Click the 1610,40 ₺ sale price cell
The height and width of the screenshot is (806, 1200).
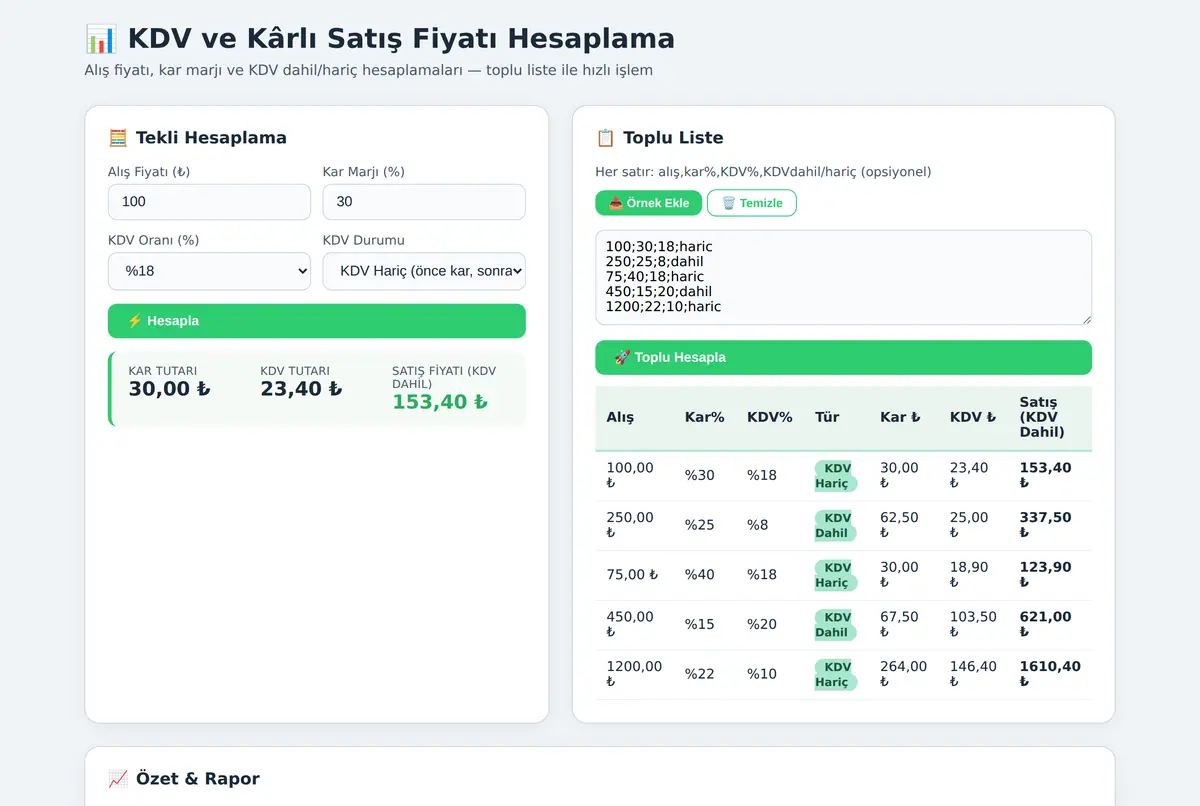pos(1050,674)
